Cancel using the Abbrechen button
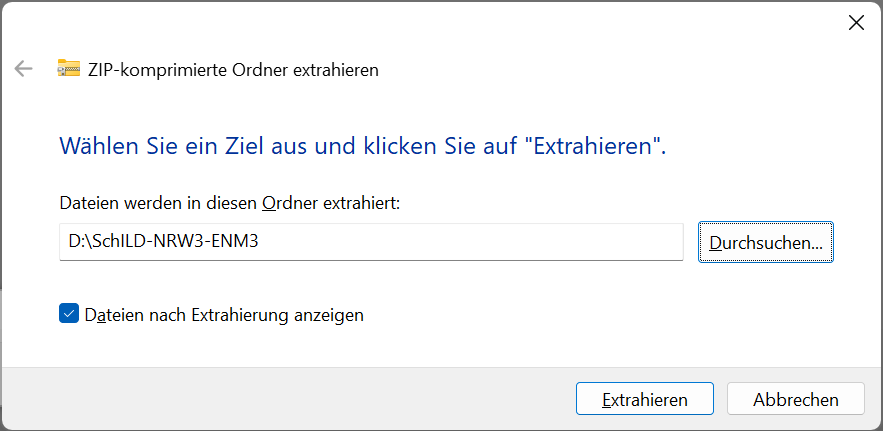The image size is (883, 431). coord(796,399)
